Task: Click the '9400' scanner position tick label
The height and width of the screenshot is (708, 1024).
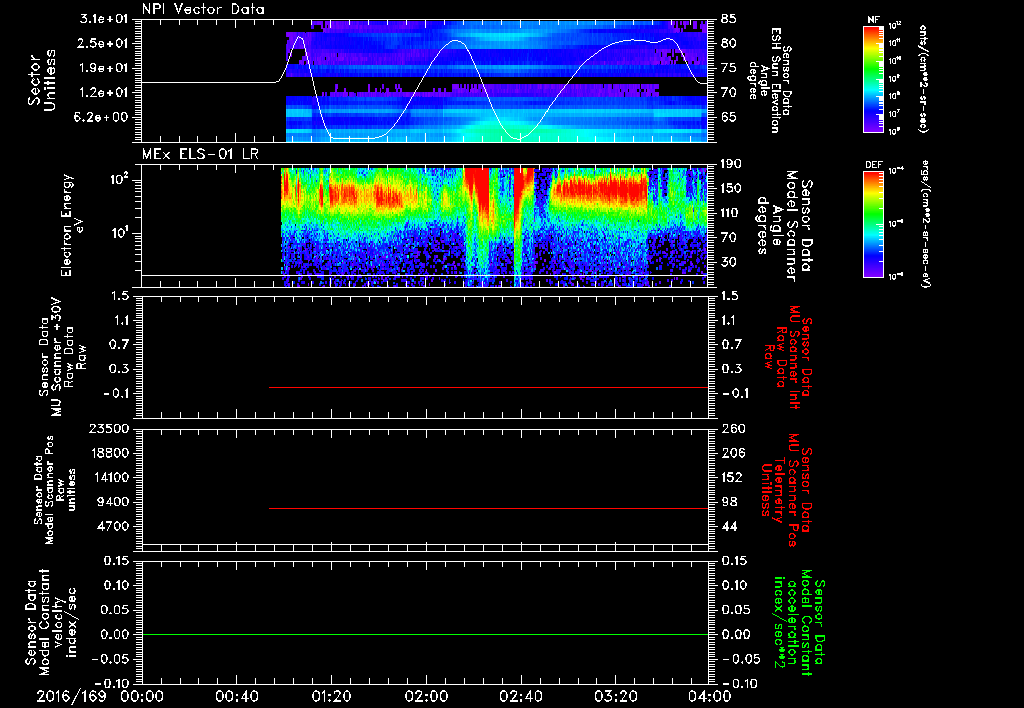Action: (113, 502)
